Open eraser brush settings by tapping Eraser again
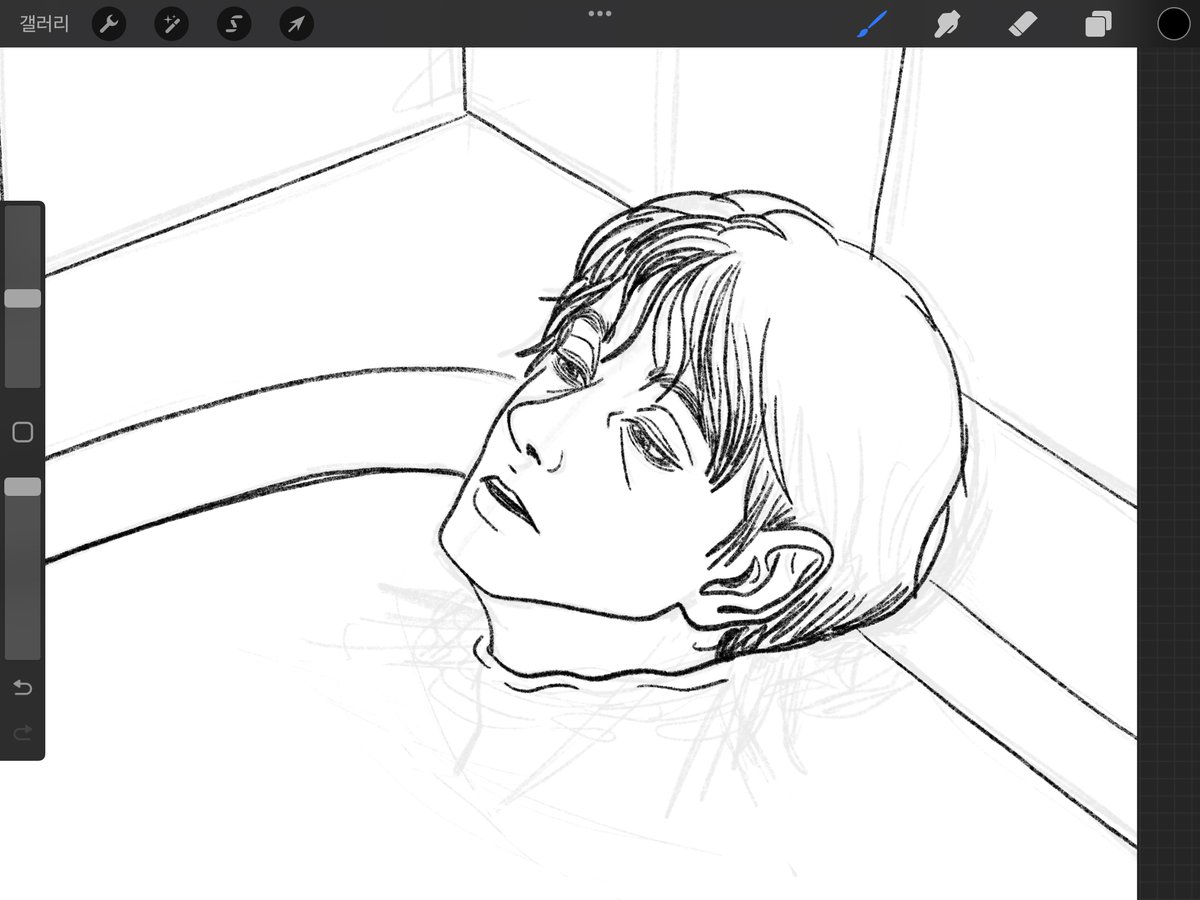The image size is (1200, 900). pyautogui.click(x=1022, y=23)
